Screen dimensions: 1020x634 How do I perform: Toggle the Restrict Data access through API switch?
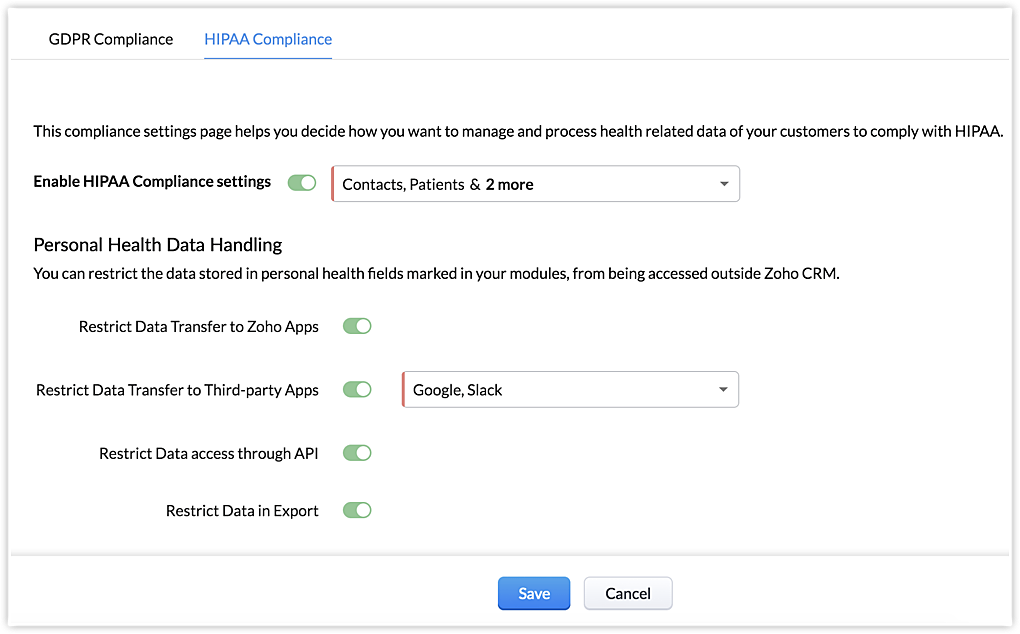(357, 453)
